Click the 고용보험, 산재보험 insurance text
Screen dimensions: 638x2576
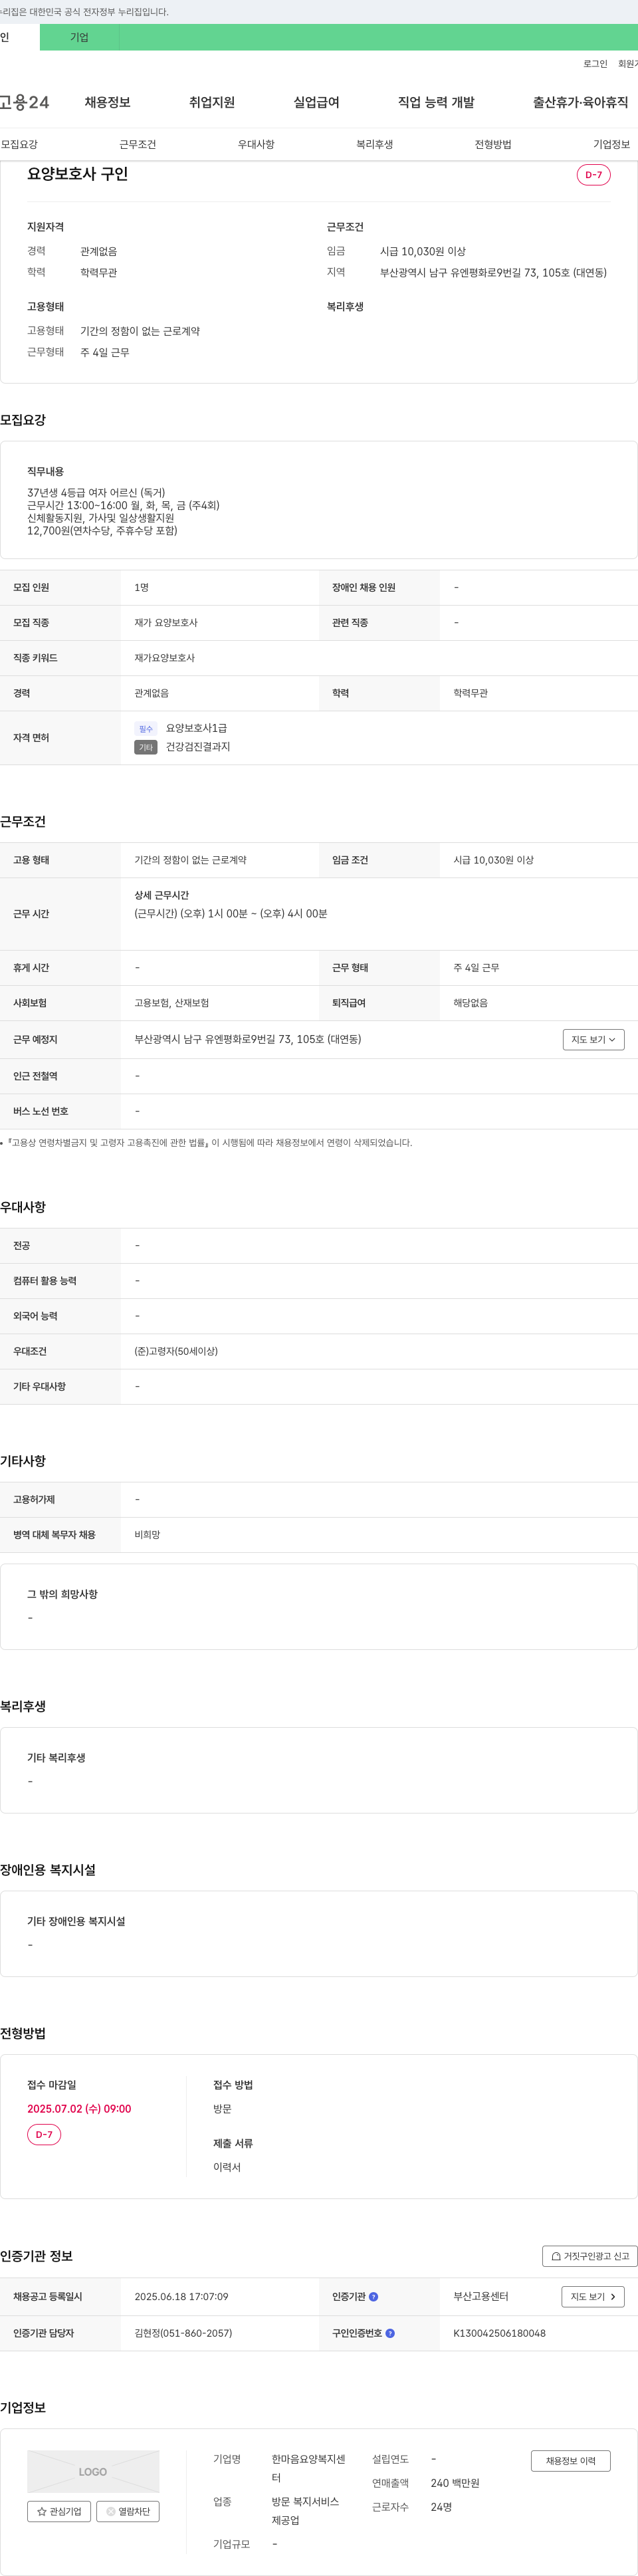[x=172, y=1003]
